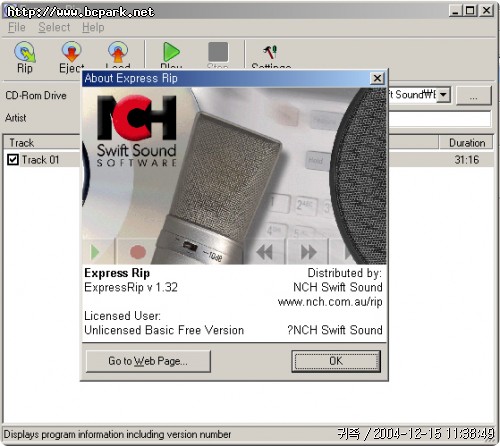Click the www.nch.com.au/rip text
Image resolution: width=500 pixels, height=446 pixels.
point(330,302)
